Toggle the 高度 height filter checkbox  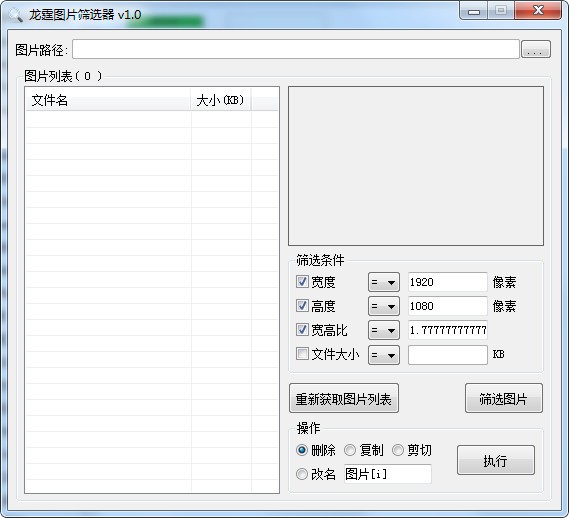pos(302,306)
